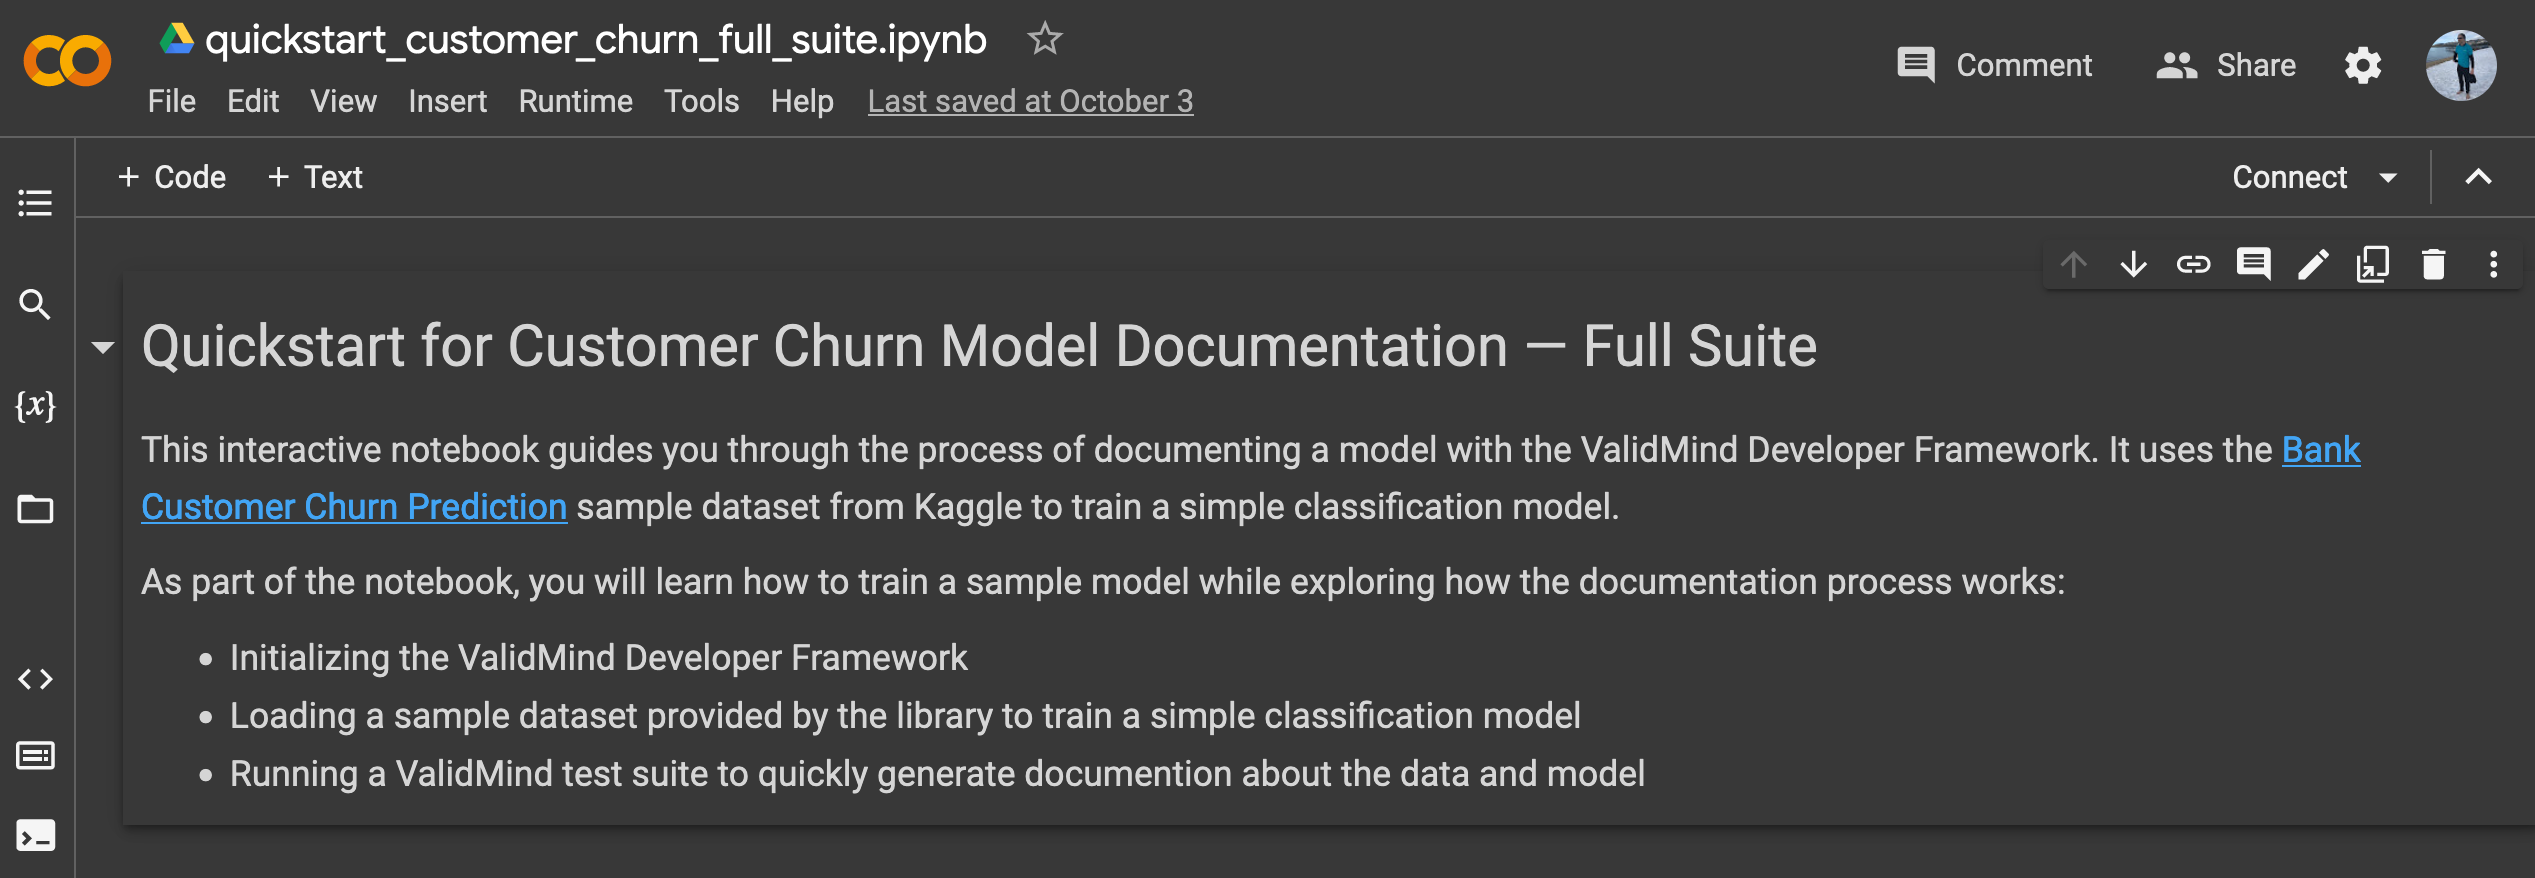This screenshot has width=2535, height=878.
Task: Add a new Code cell
Action: point(172,178)
